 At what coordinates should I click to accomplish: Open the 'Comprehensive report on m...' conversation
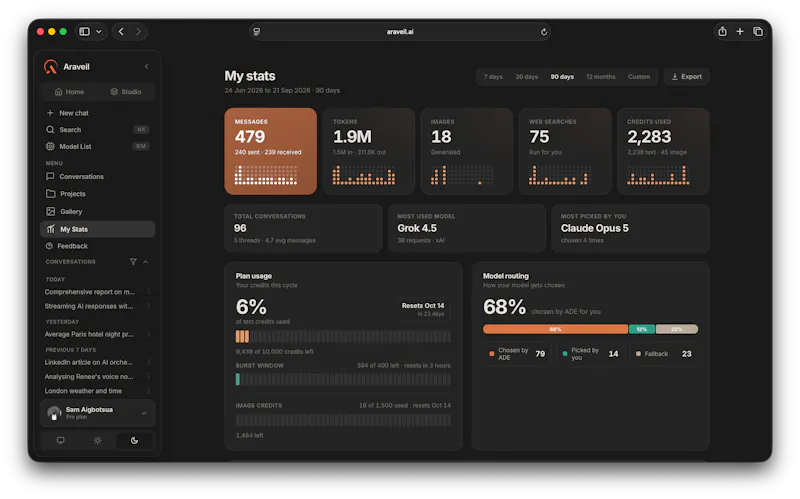coord(90,292)
